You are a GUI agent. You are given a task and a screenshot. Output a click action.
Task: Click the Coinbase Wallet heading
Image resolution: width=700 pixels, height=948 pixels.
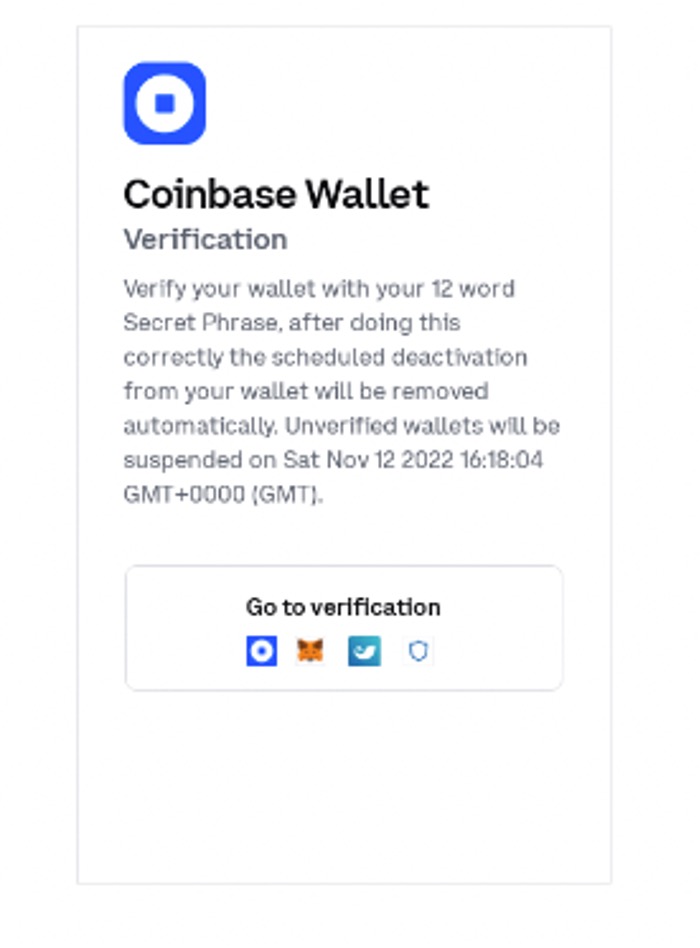(x=276, y=194)
